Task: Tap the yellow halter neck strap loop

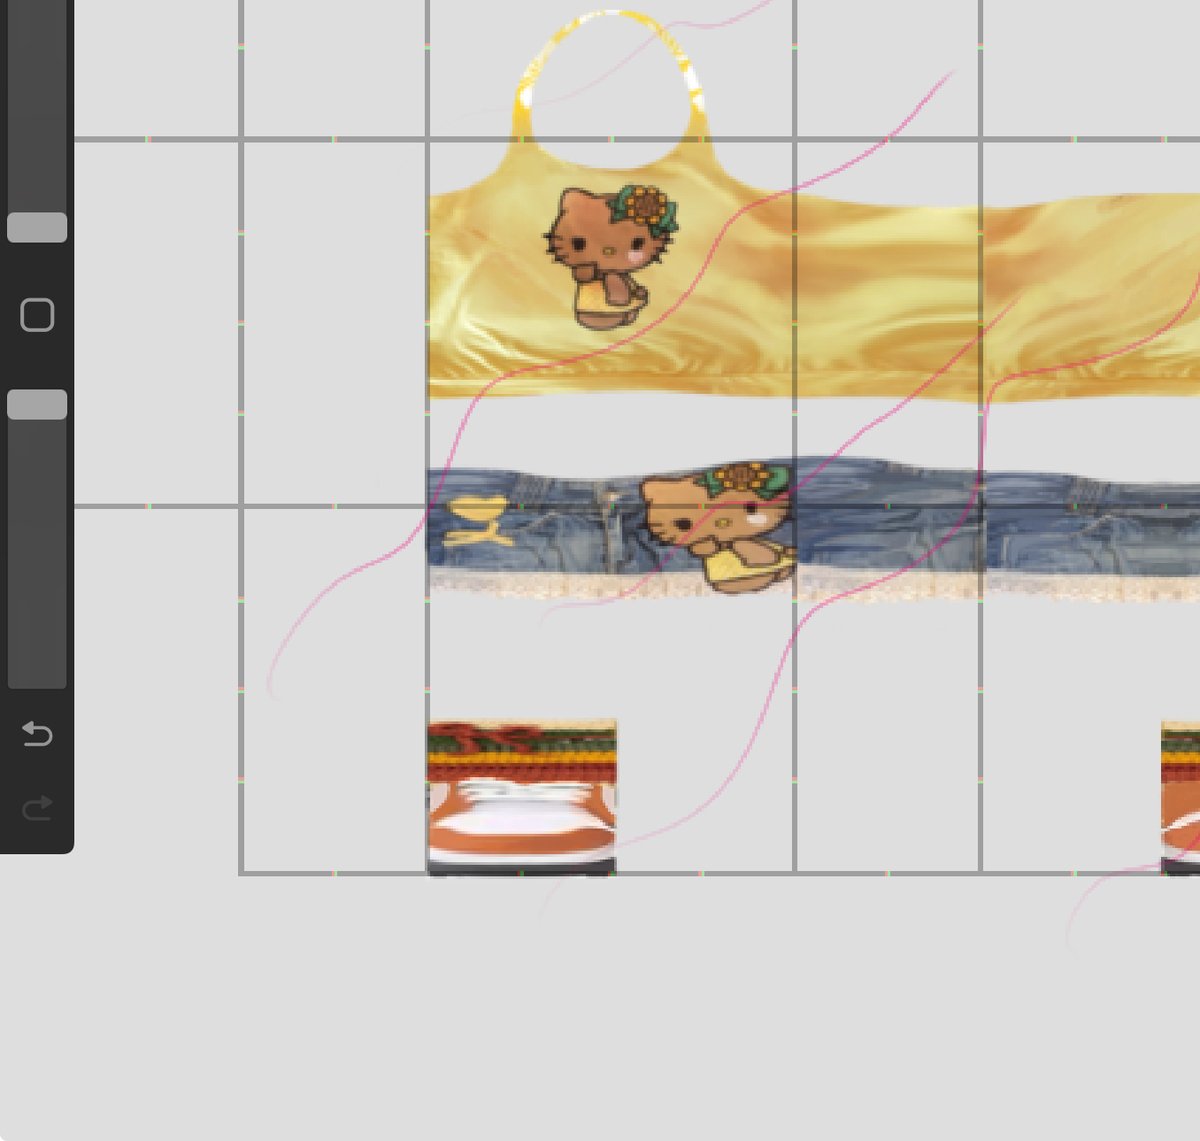Action: tap(612, 75)
